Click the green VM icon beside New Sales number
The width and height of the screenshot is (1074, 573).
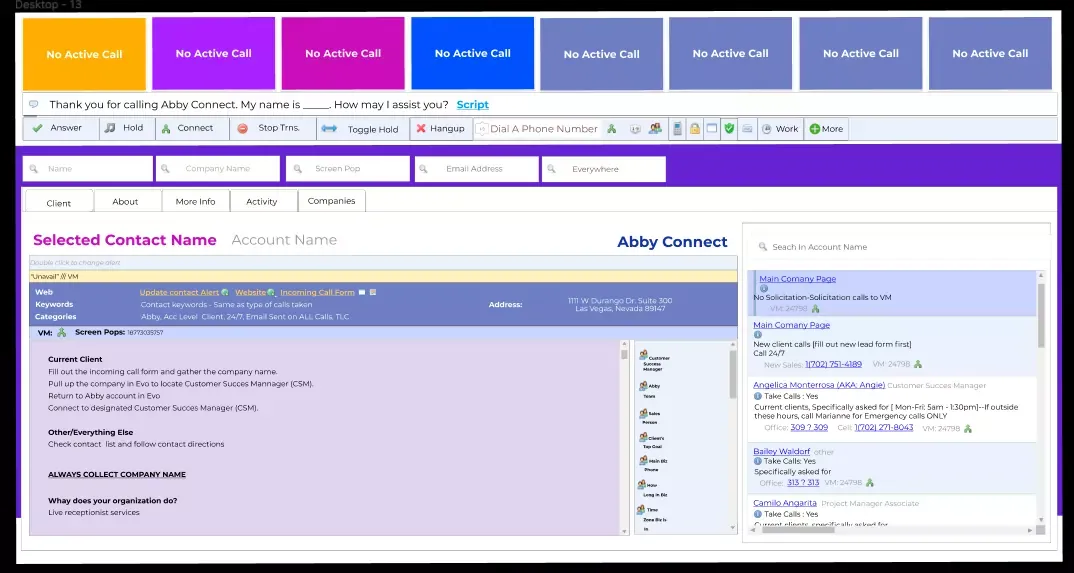pyautogui.click(x=918, y=364)
